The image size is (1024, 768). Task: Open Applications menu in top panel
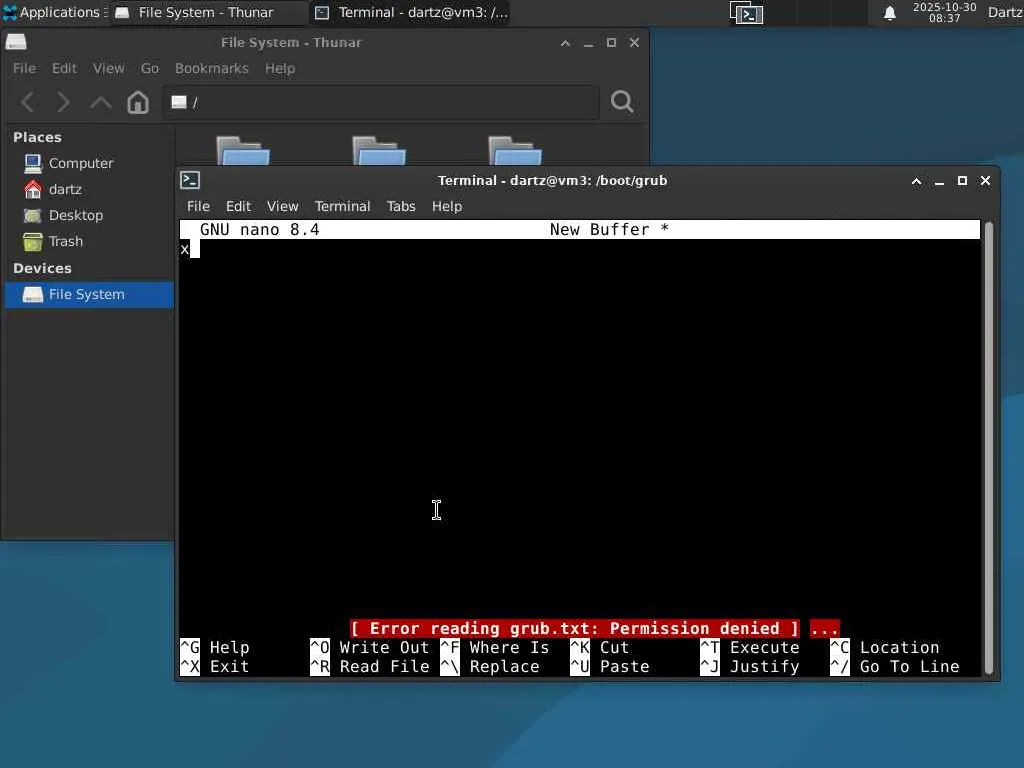click(x=54, y=12)
